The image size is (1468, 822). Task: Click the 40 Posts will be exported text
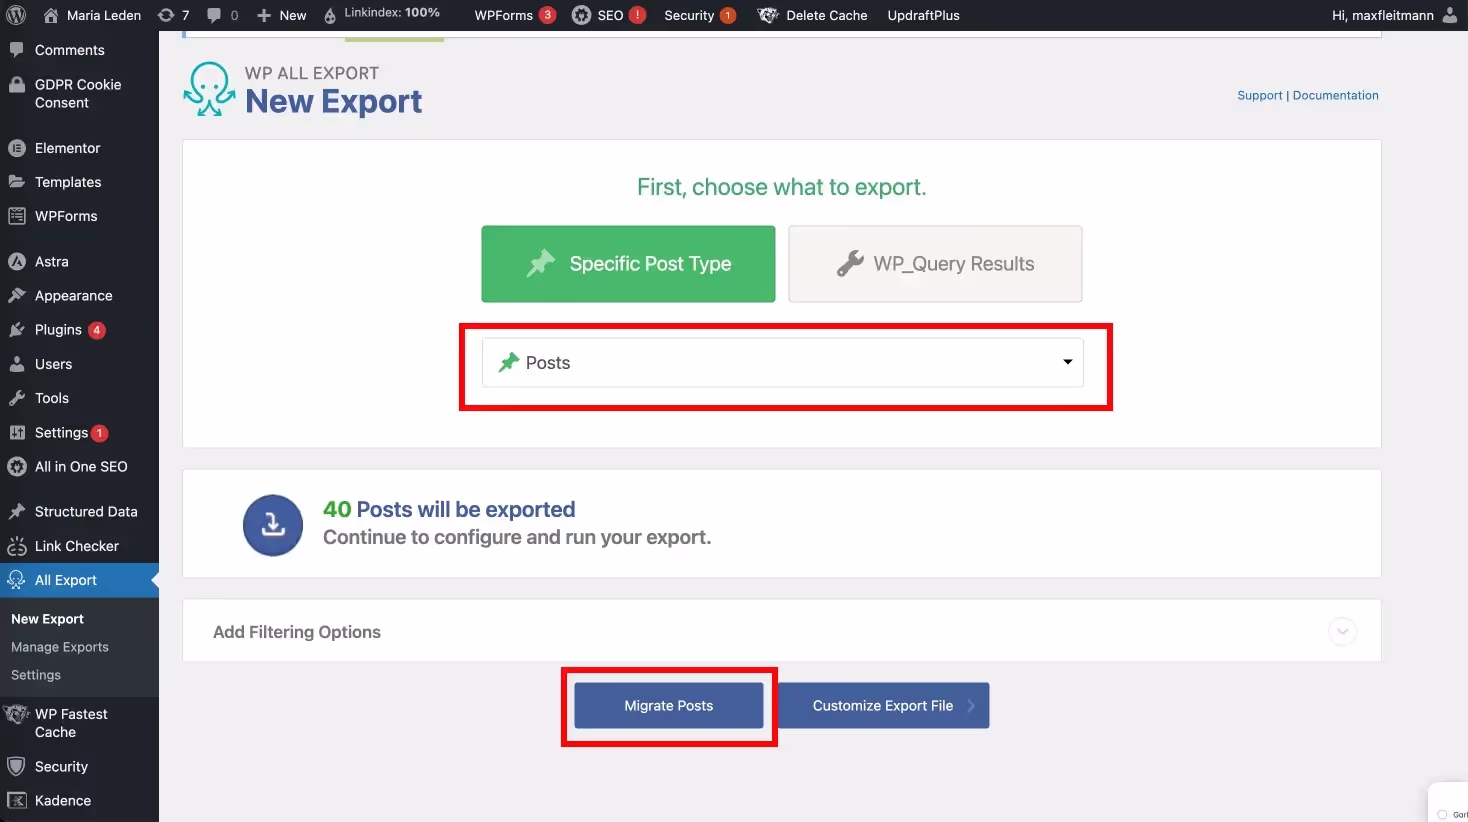449,509
